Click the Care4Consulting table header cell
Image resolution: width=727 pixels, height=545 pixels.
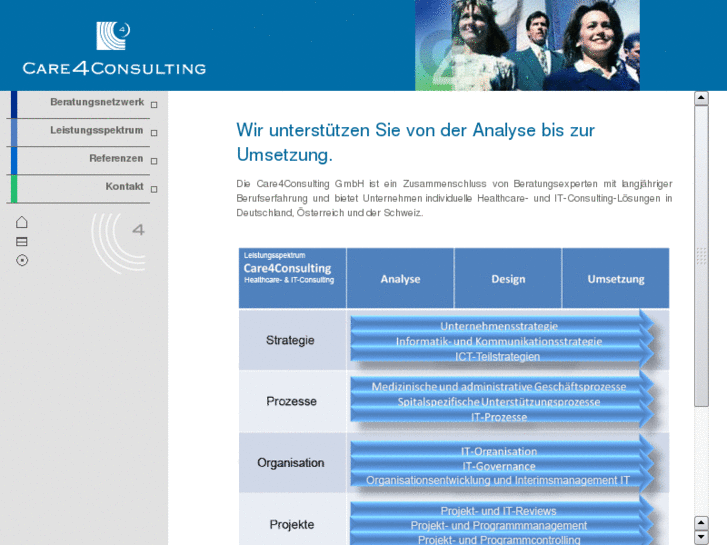click(x=292, y=278)
